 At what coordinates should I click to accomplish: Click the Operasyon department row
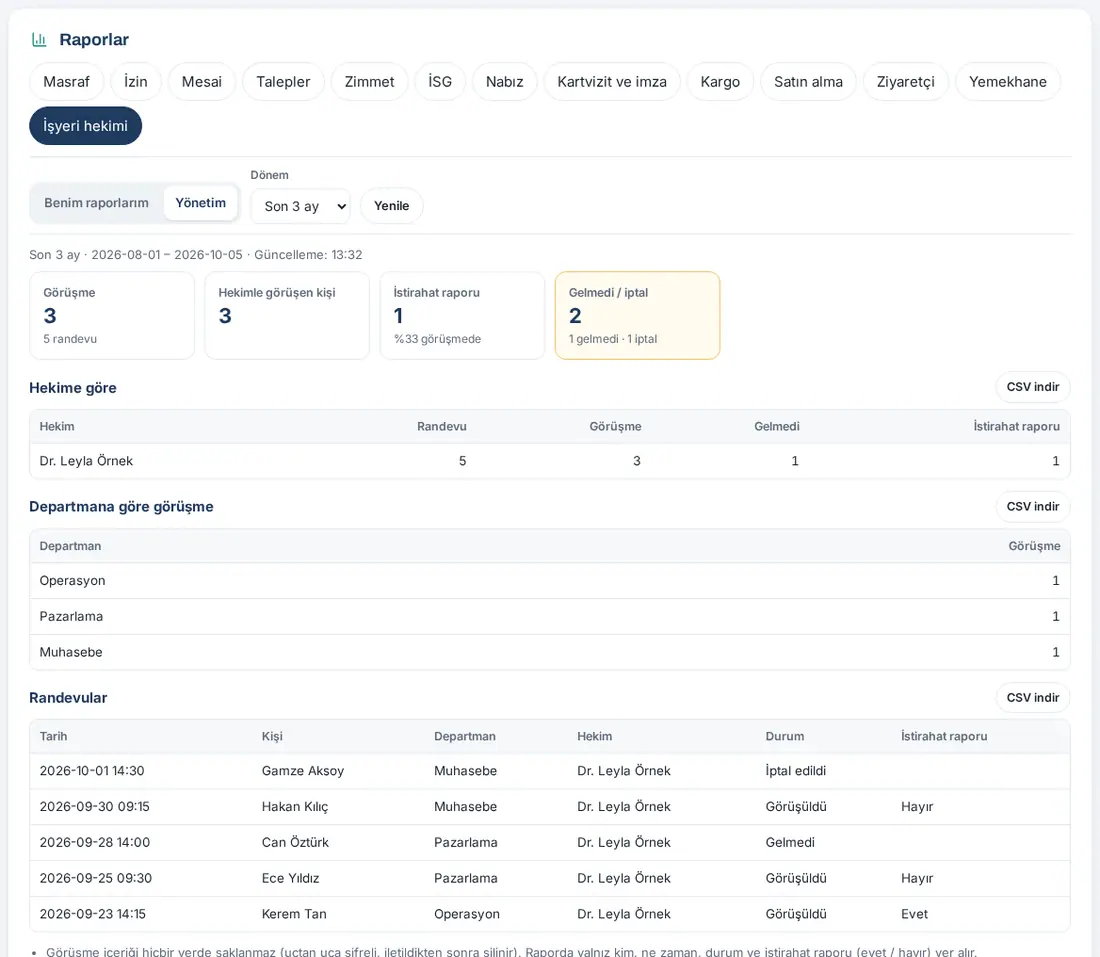[x=549, y=580]
